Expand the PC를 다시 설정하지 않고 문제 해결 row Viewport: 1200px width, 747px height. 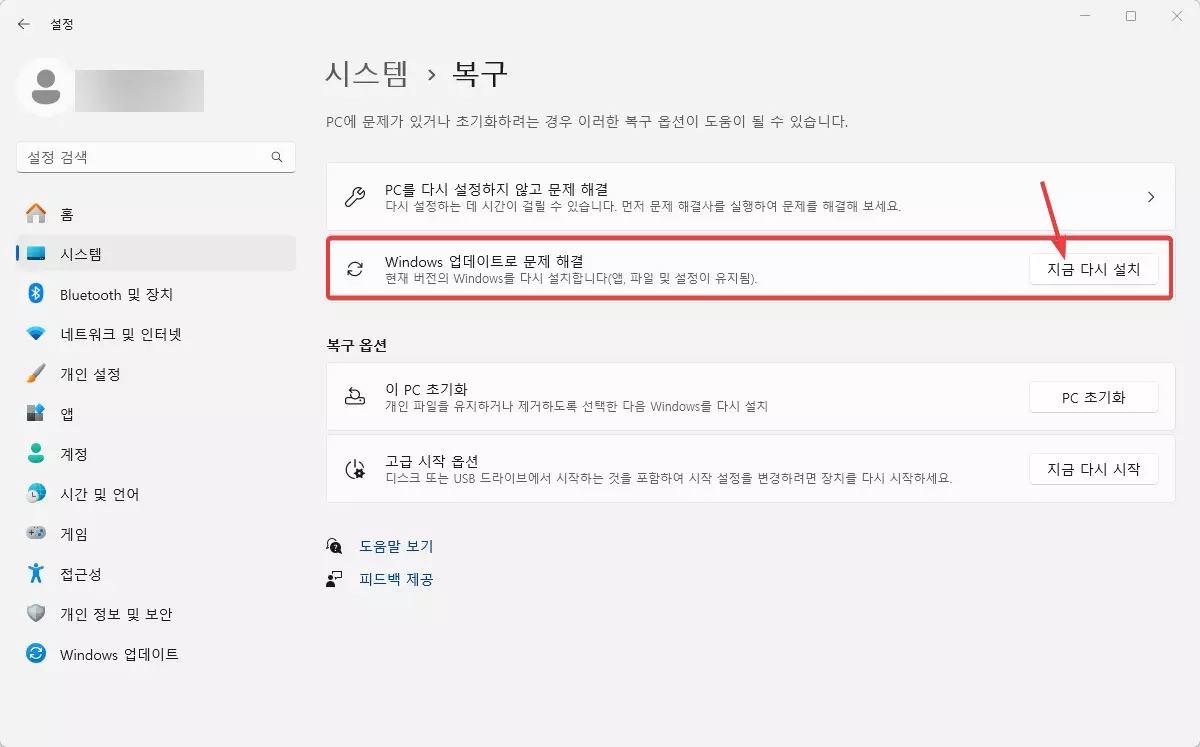tap(748, 198)
